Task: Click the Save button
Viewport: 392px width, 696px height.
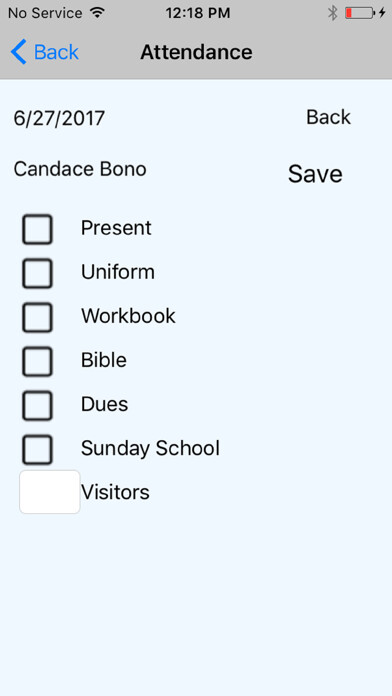Action: pyautogui.click(x=315, y=174)
